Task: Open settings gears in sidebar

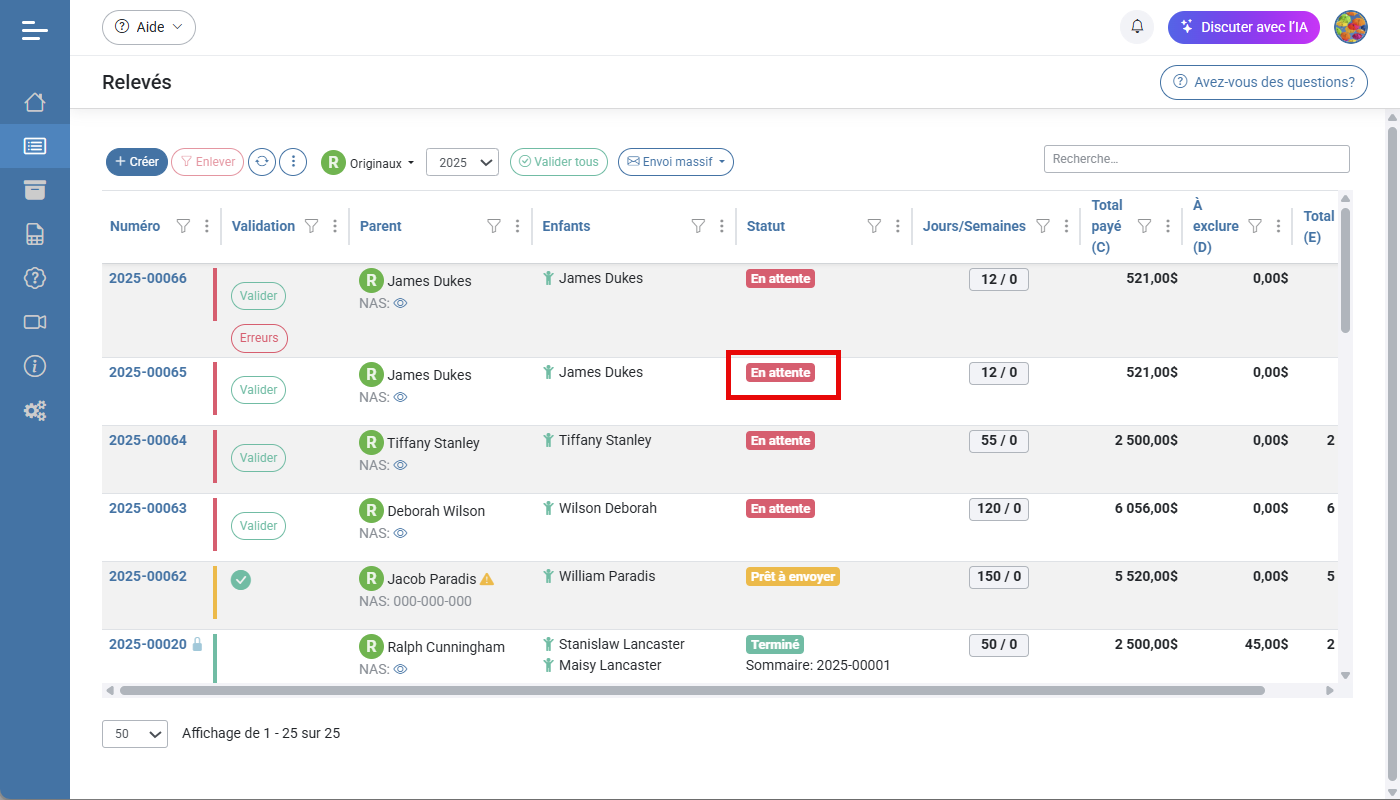Action: point(35,410)
